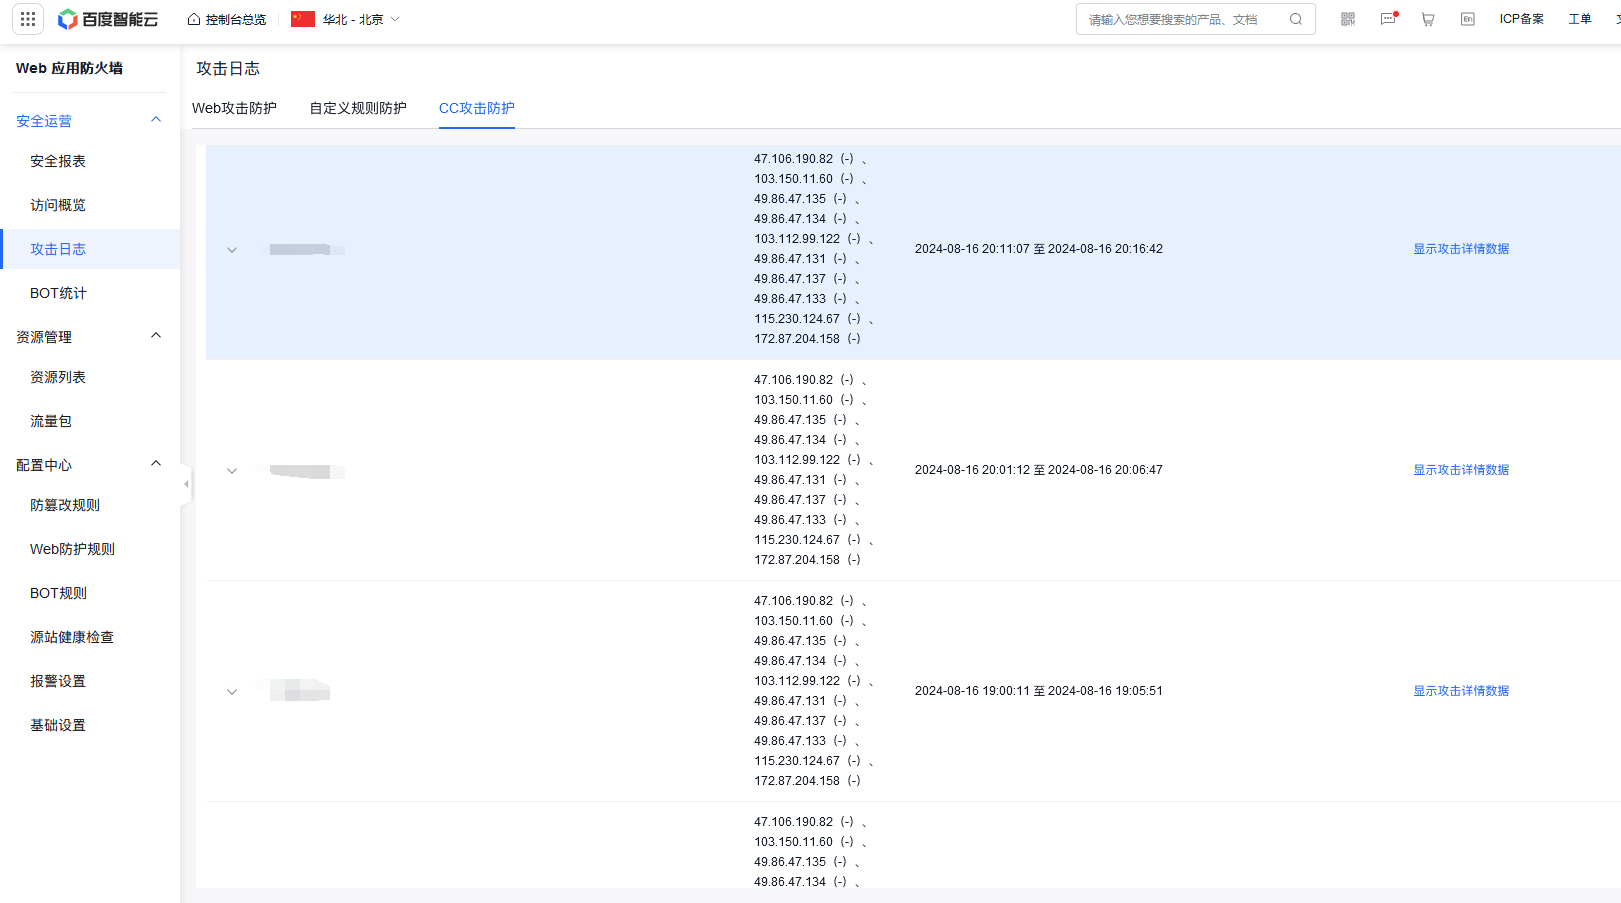Click the 攻击日志 page heading
The height and width of the screenshot is (903, 1621).
click(x=228, y=68)
